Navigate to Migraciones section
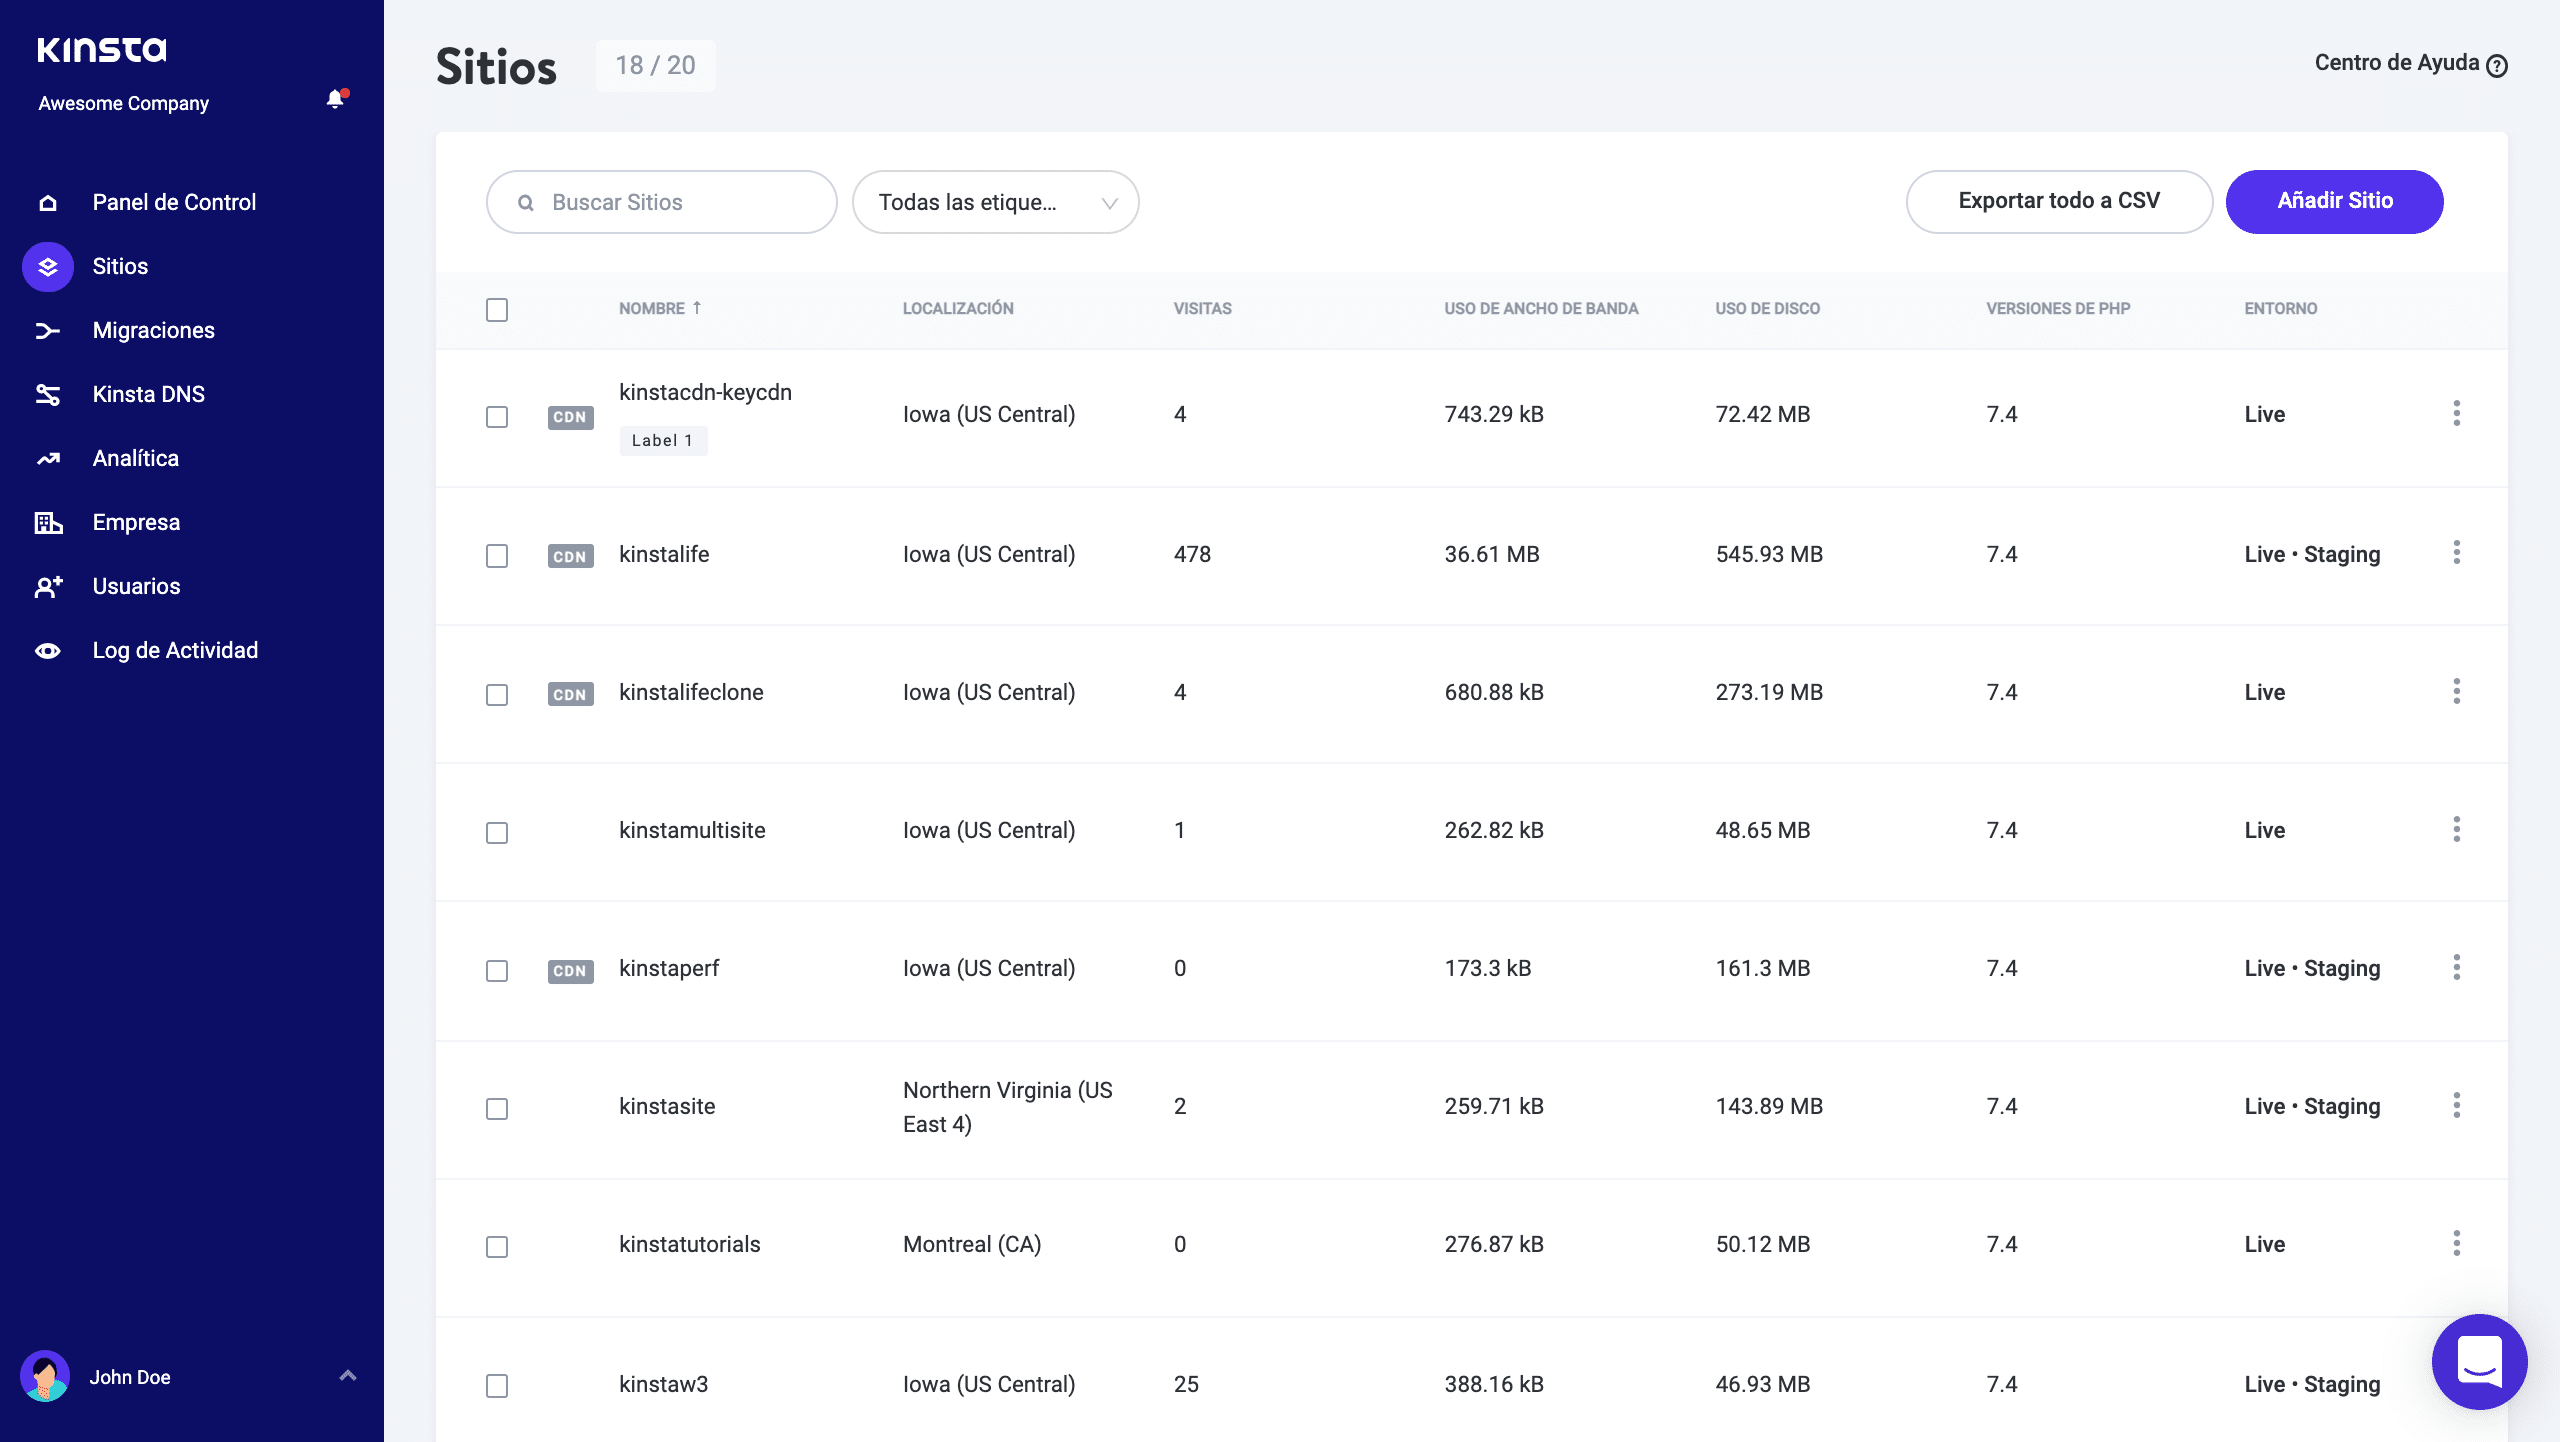The width and height of the screenshot is (2560, 1442). pos(155,329)
